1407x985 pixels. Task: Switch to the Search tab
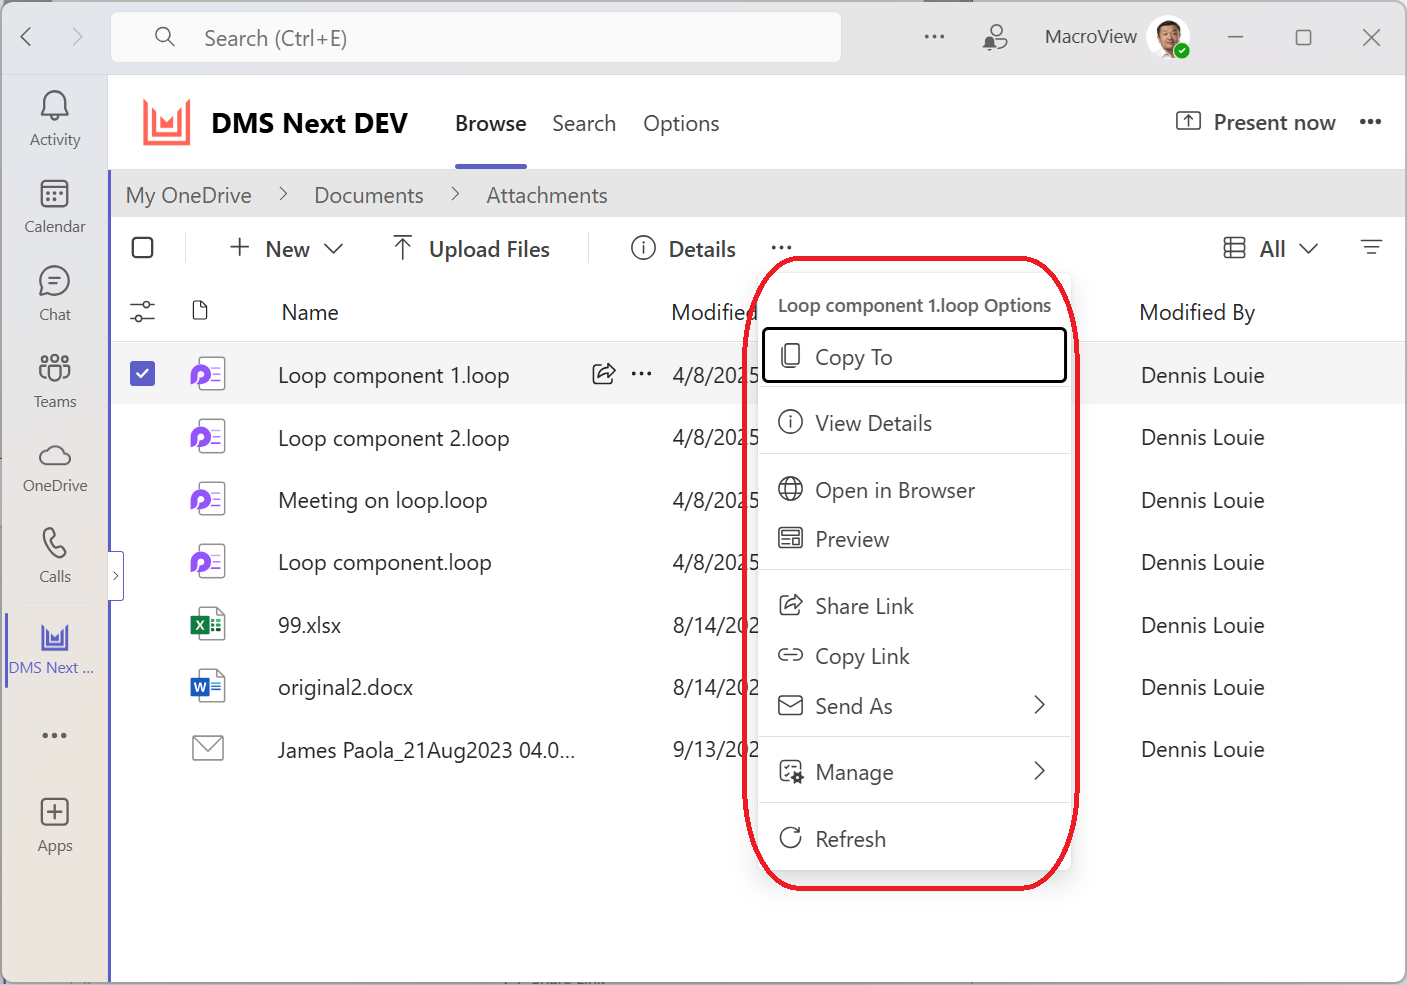pos(584,123)
